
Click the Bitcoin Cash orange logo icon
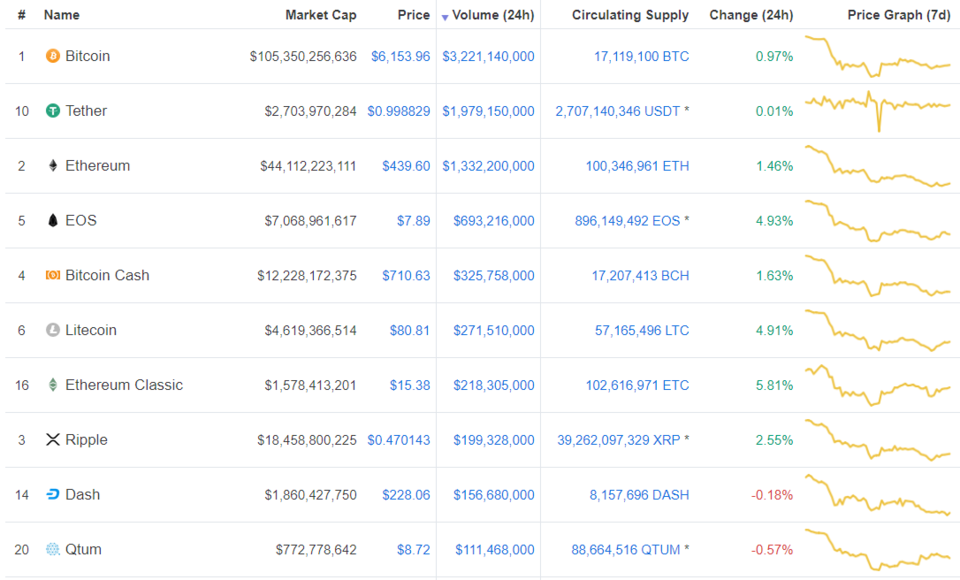click(x=53, y=275)
